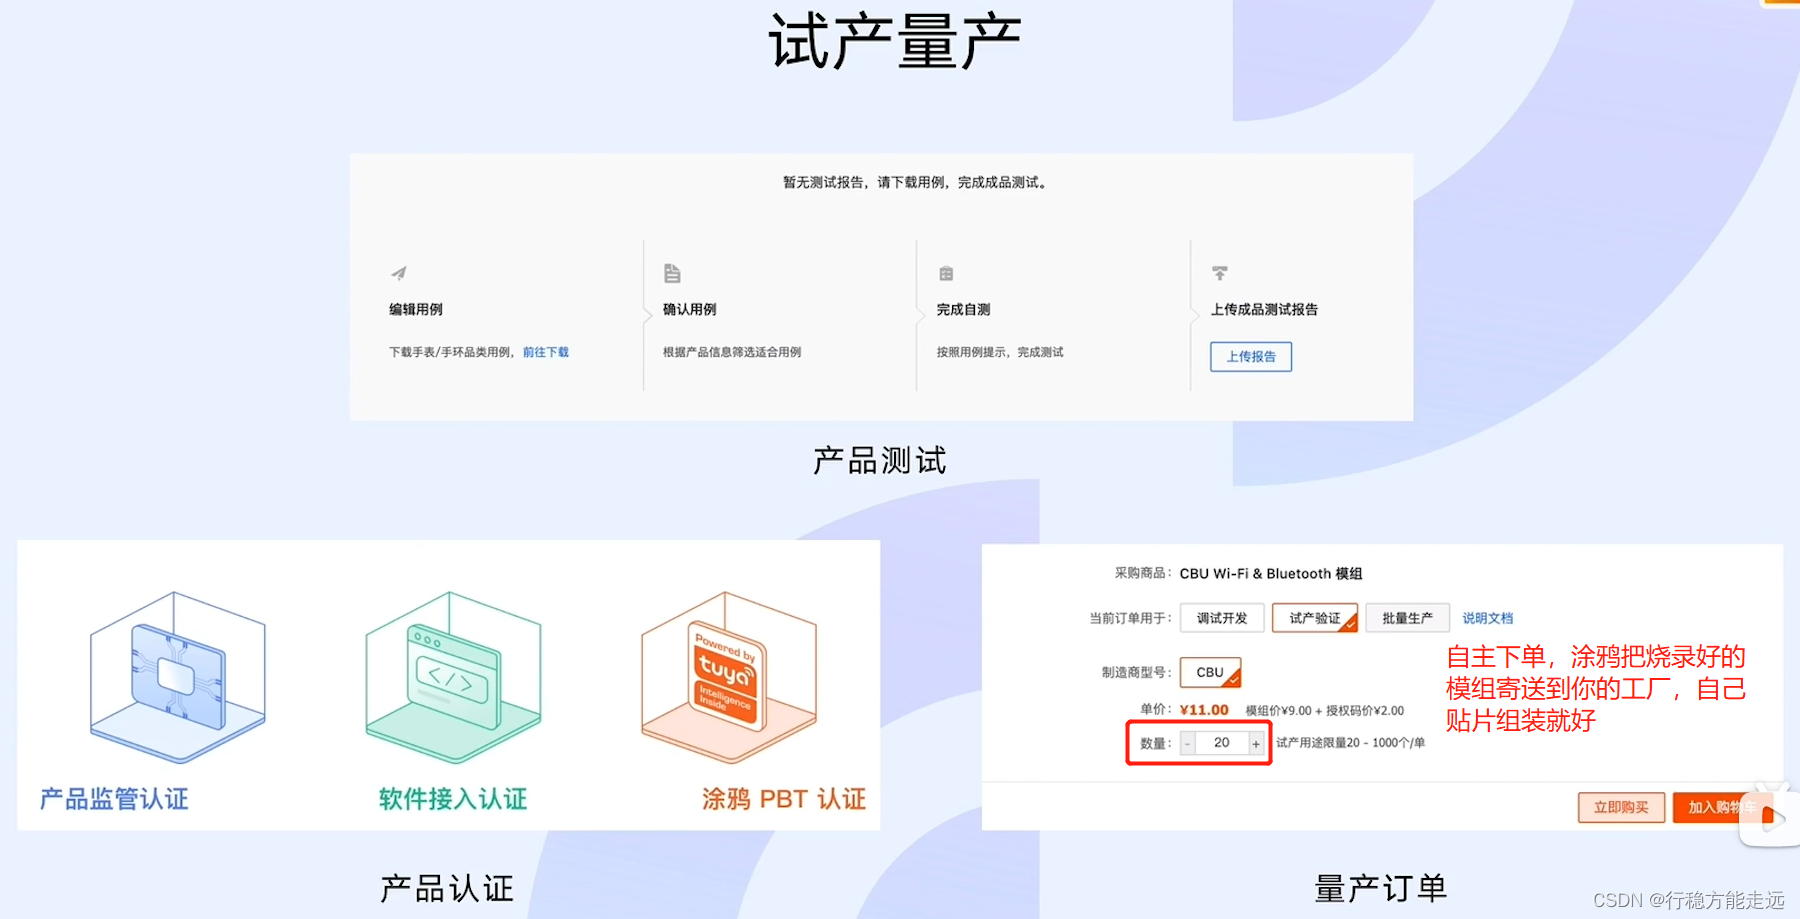Click the upload icon above 上传成品测试报告

(x=1220, y=272)
